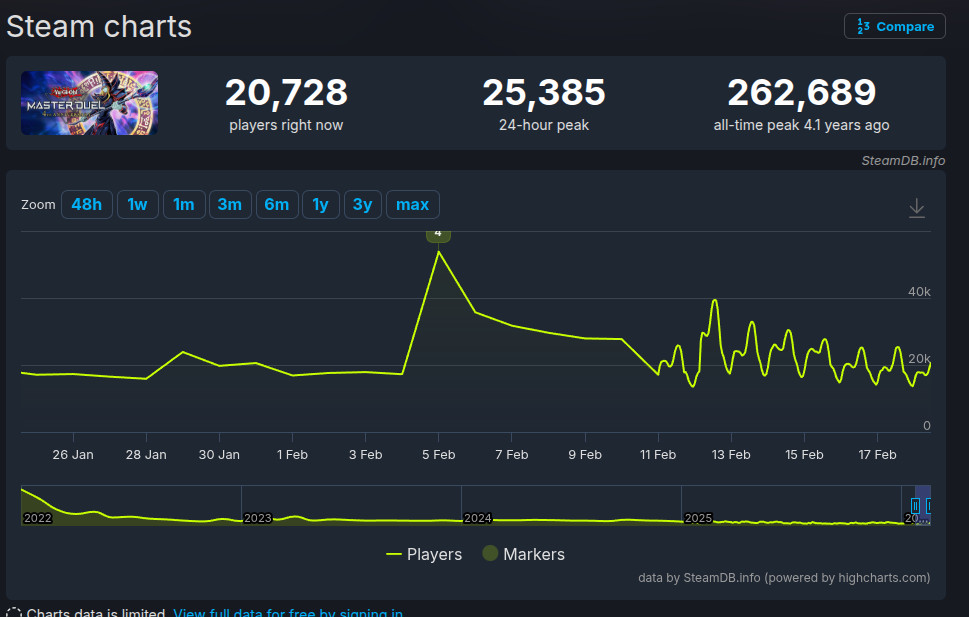Click the 2024 label in navigator timeline
This screenshot has width=969, height=617.
pyautogui.click(x=478, y=518)
